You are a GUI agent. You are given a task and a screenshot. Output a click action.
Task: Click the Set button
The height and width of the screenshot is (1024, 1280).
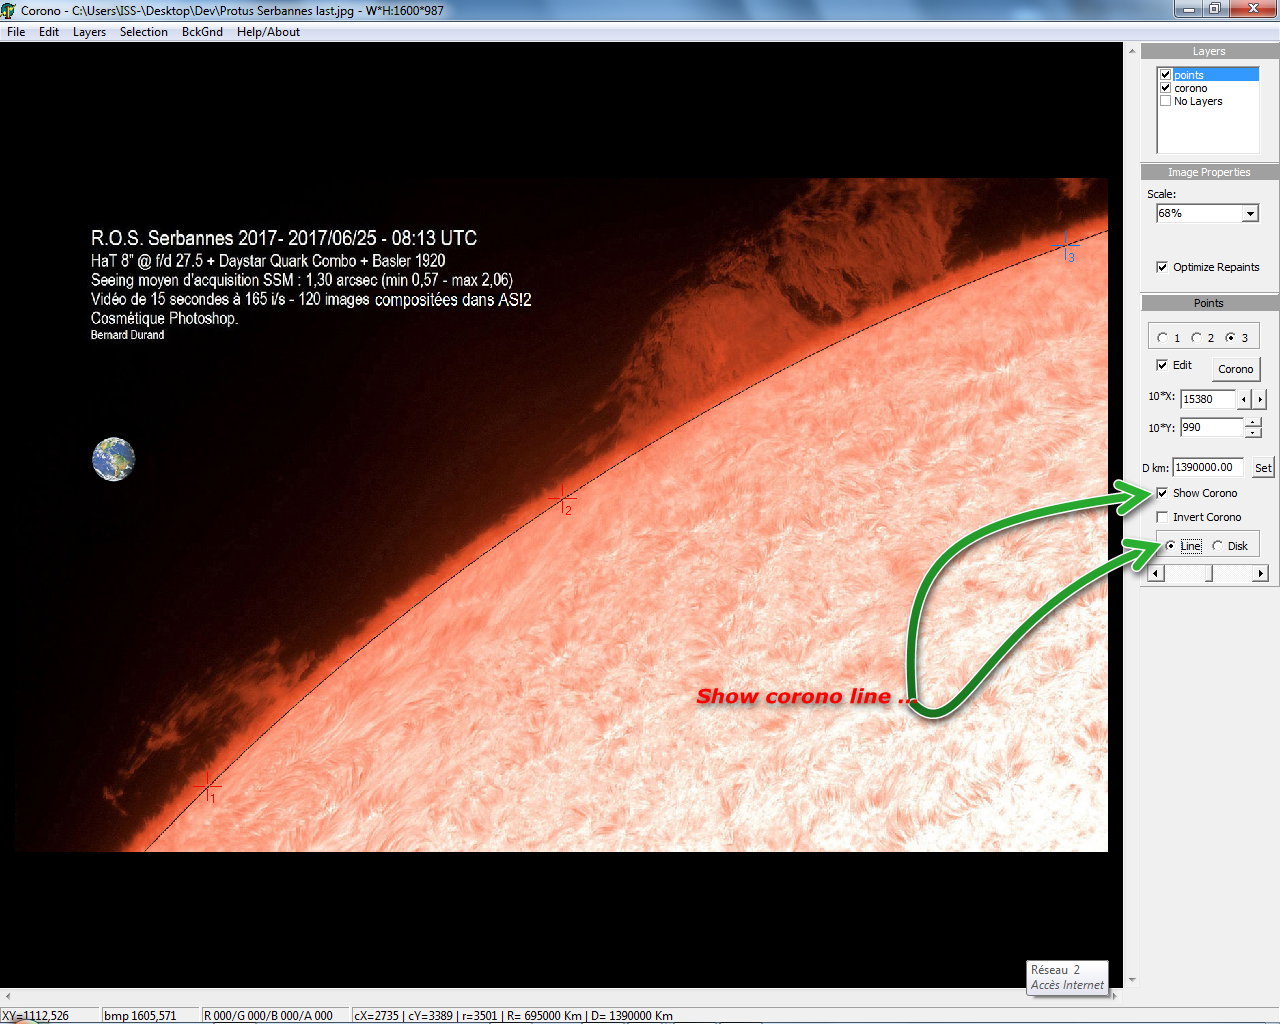(1263, 468)
